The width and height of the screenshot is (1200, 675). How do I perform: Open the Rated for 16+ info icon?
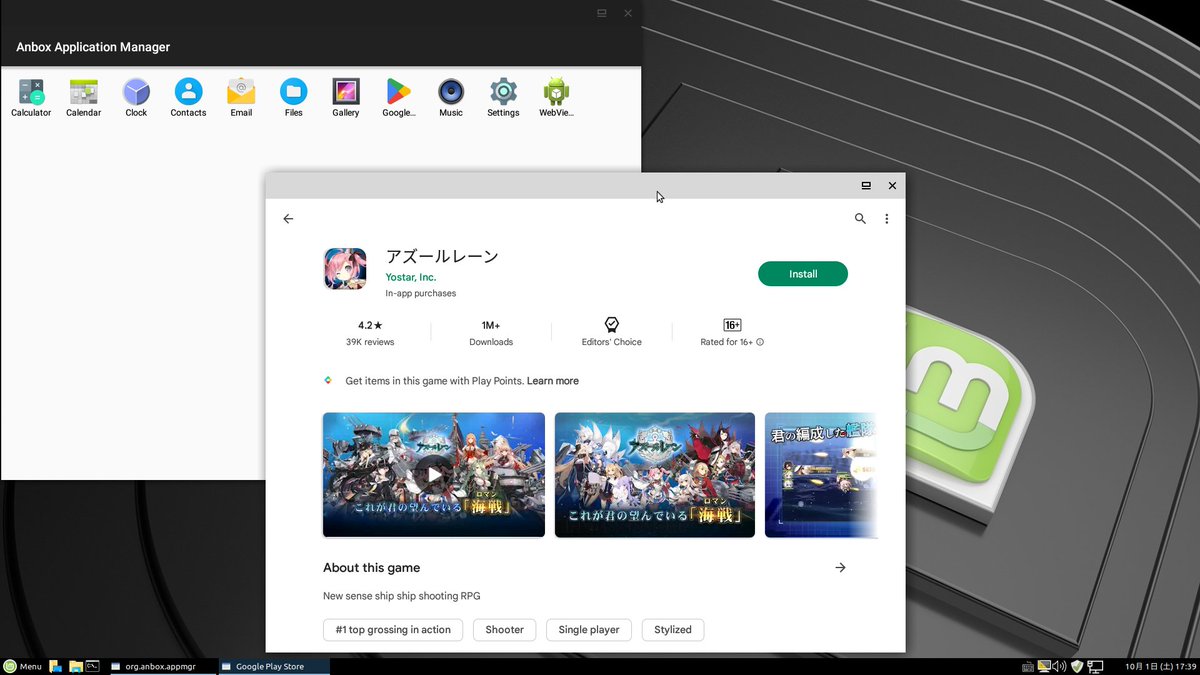coord(760,342)
